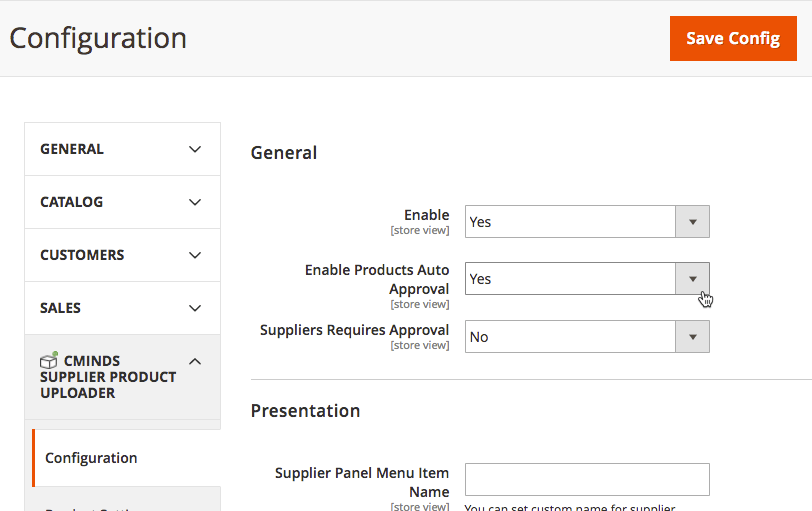Click the CUSTOMERS menu label
This screenshot has height=511, width=812.
click(82, 255)
